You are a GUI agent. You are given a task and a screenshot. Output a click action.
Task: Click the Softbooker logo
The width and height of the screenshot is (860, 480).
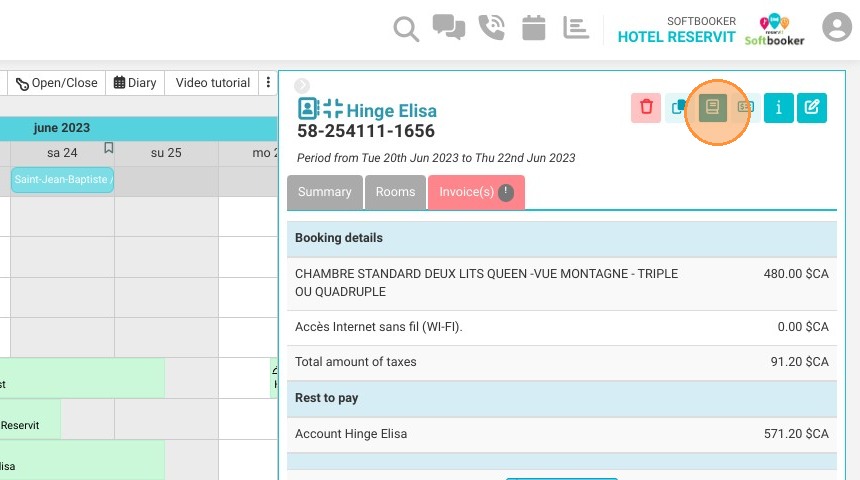tap(774, 30)
